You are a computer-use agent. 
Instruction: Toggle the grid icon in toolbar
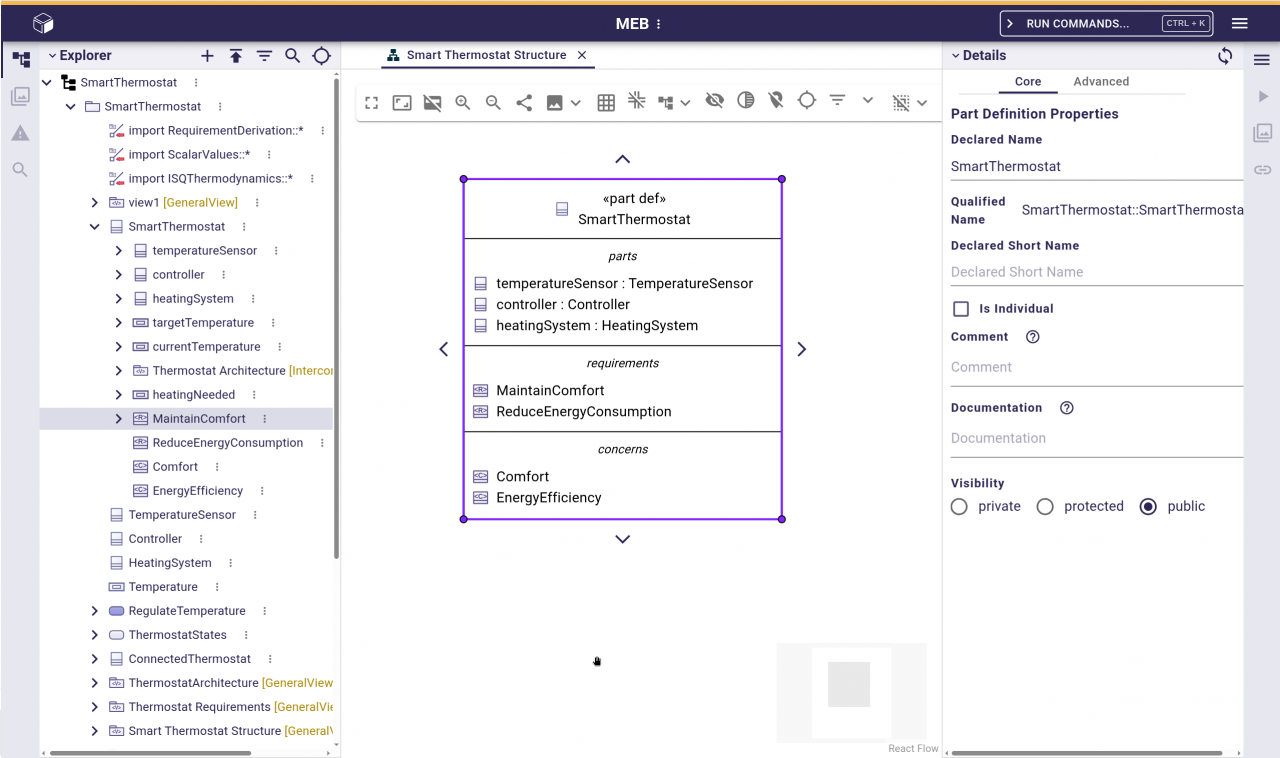[x=606, y=102]
